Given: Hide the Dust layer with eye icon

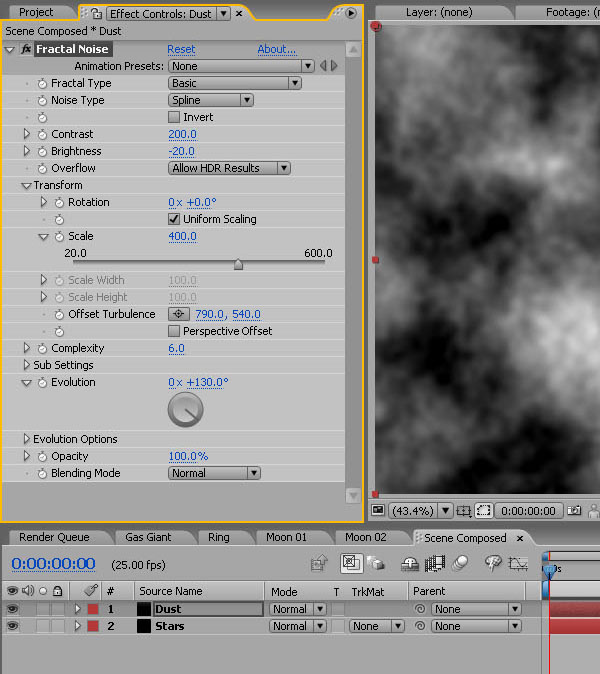Looking at the screenshot, I should [12, 609].
